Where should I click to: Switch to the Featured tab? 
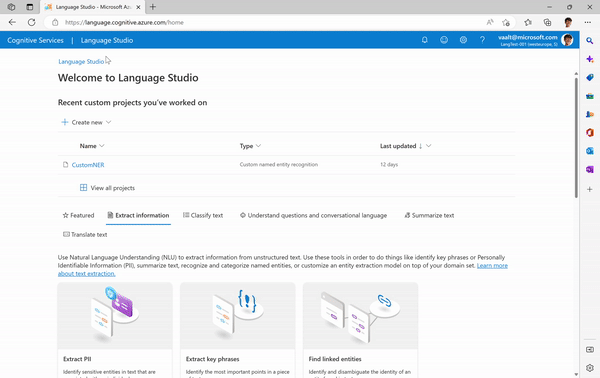point(78,215)
